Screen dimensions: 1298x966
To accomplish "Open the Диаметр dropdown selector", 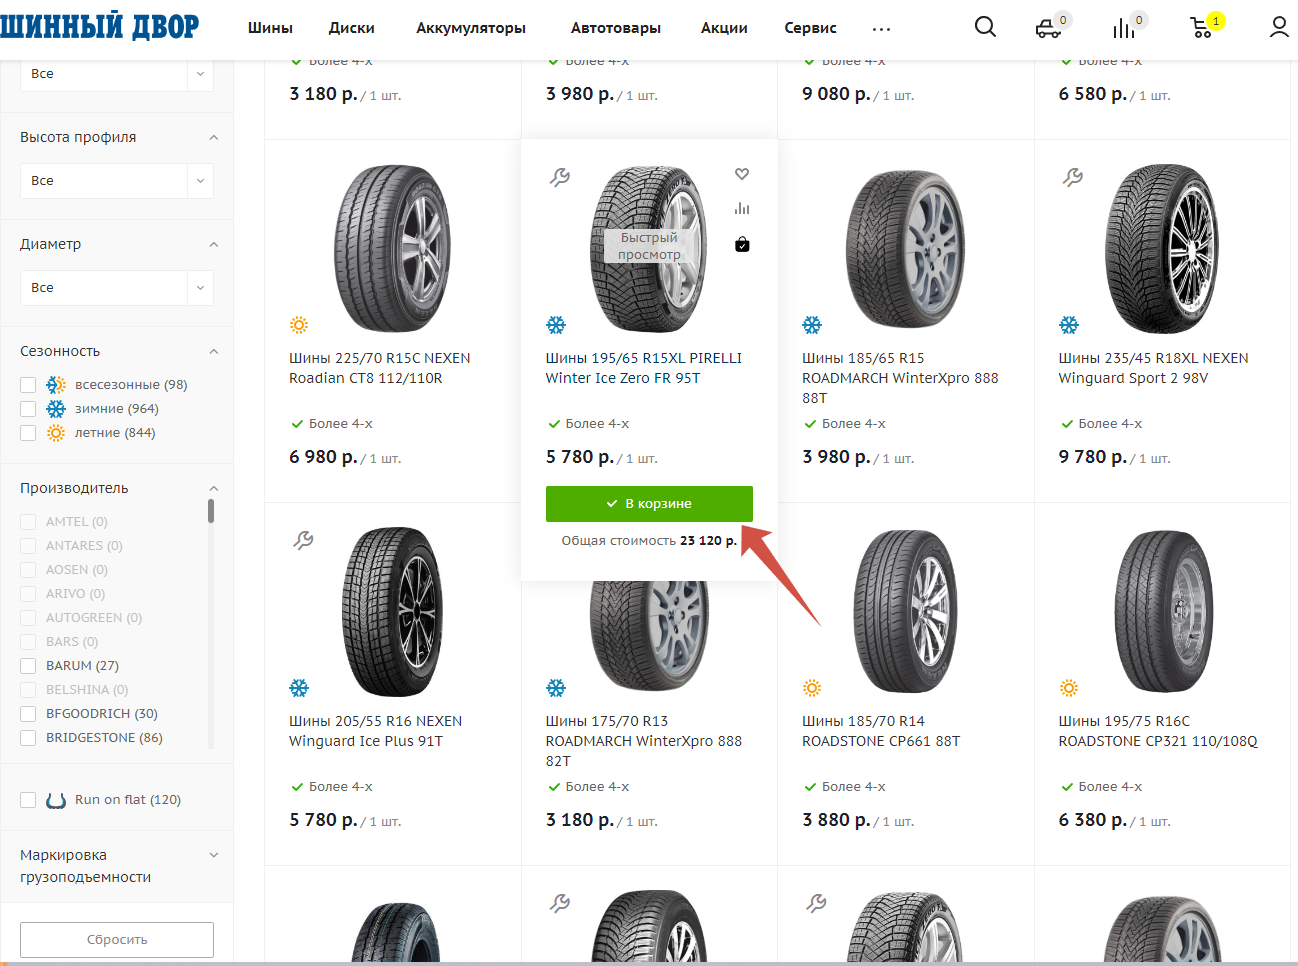I will 116,288.
